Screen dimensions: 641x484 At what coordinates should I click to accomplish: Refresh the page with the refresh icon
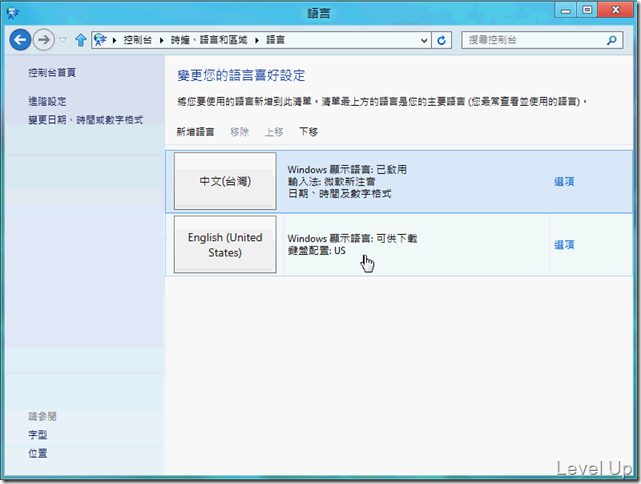442,40
